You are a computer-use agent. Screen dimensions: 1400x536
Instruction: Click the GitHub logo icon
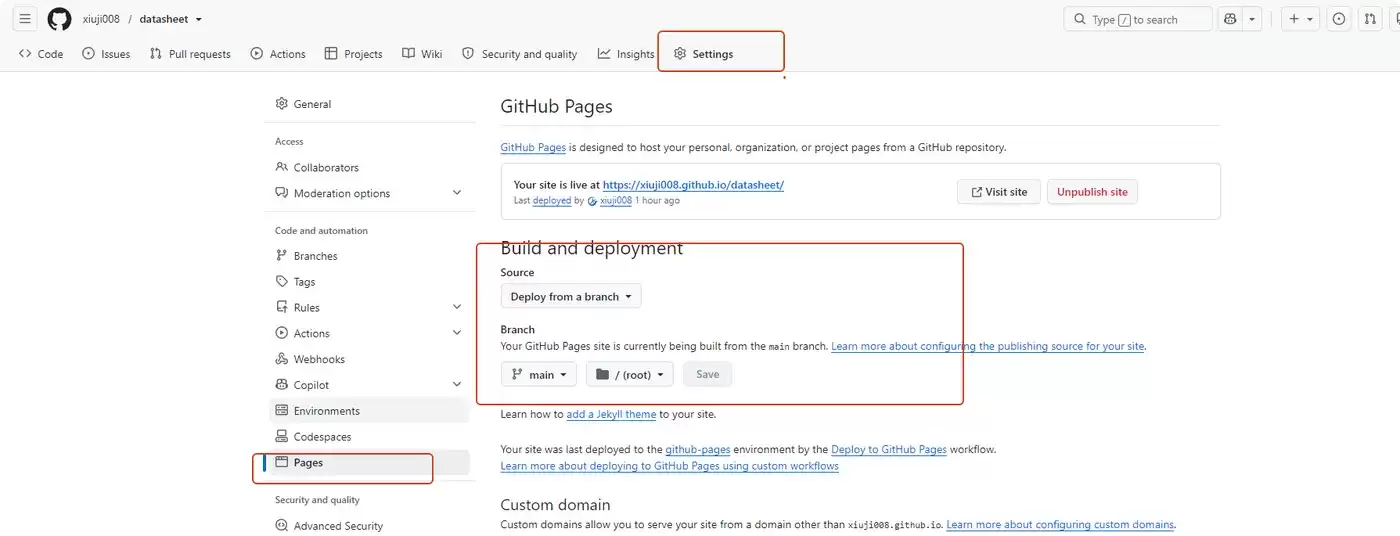(x=59, y=19)
